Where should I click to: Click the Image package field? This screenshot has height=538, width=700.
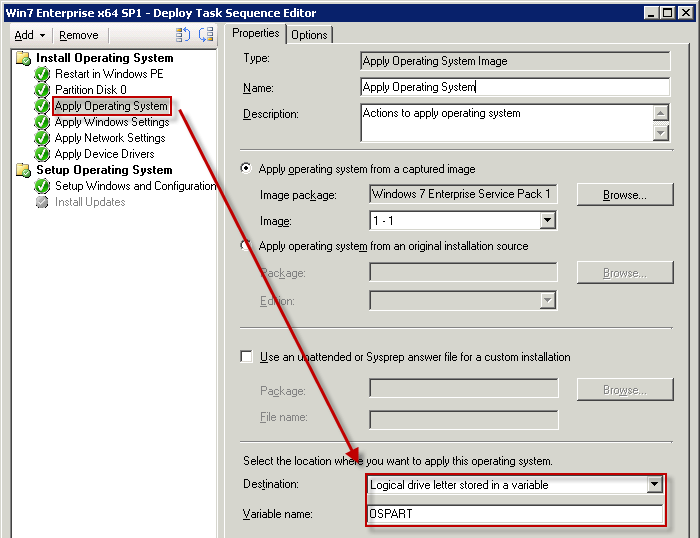(463, 194)
